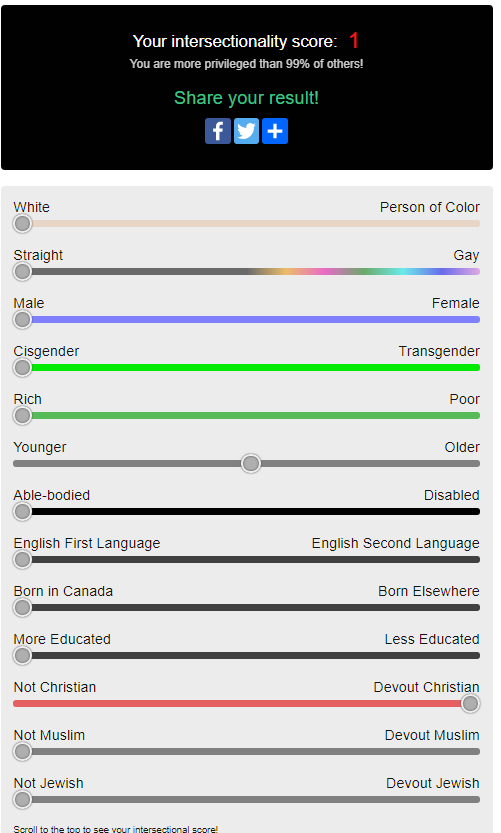Click the Able-bodied to Disabled slider handle

(22, 512)
